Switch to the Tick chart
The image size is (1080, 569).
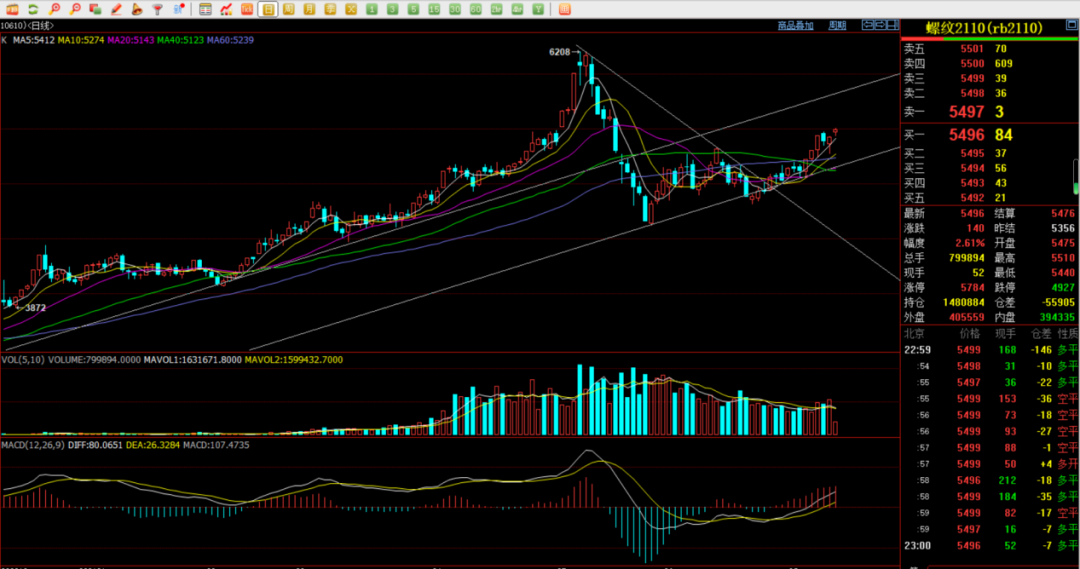[x=247, y=9]
